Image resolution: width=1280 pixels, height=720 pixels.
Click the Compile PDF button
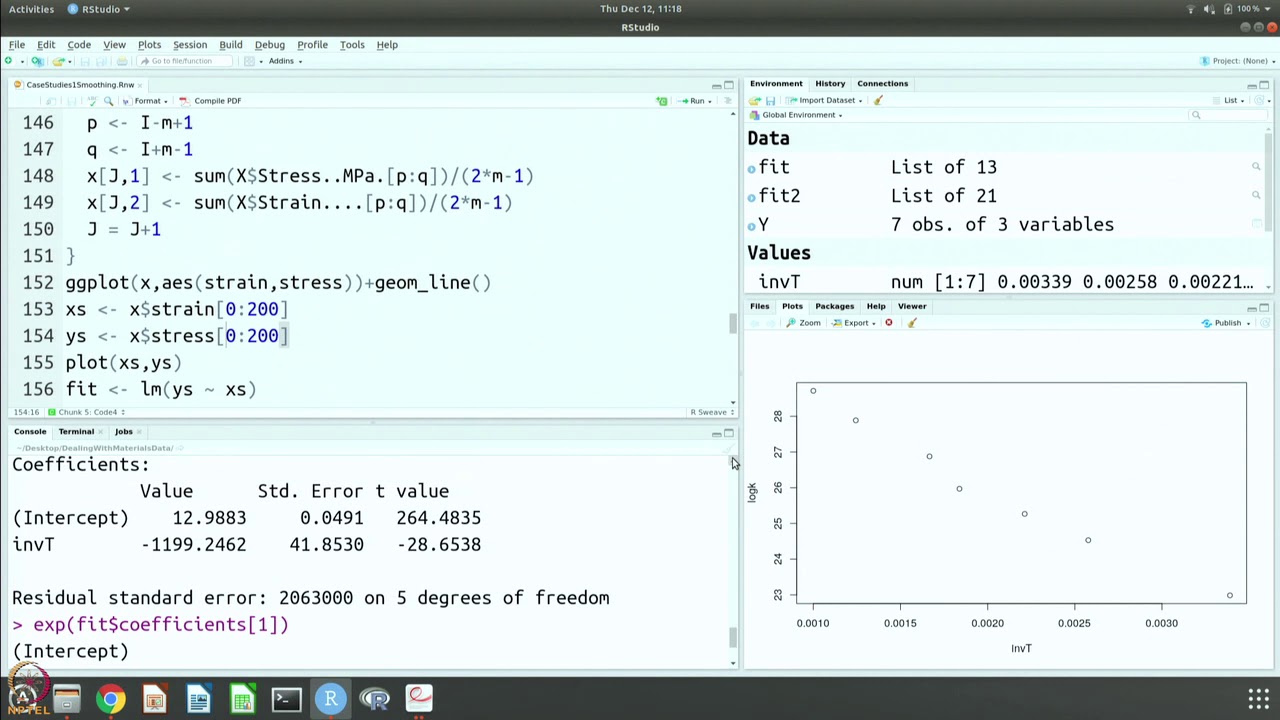[x=211, y=101]
